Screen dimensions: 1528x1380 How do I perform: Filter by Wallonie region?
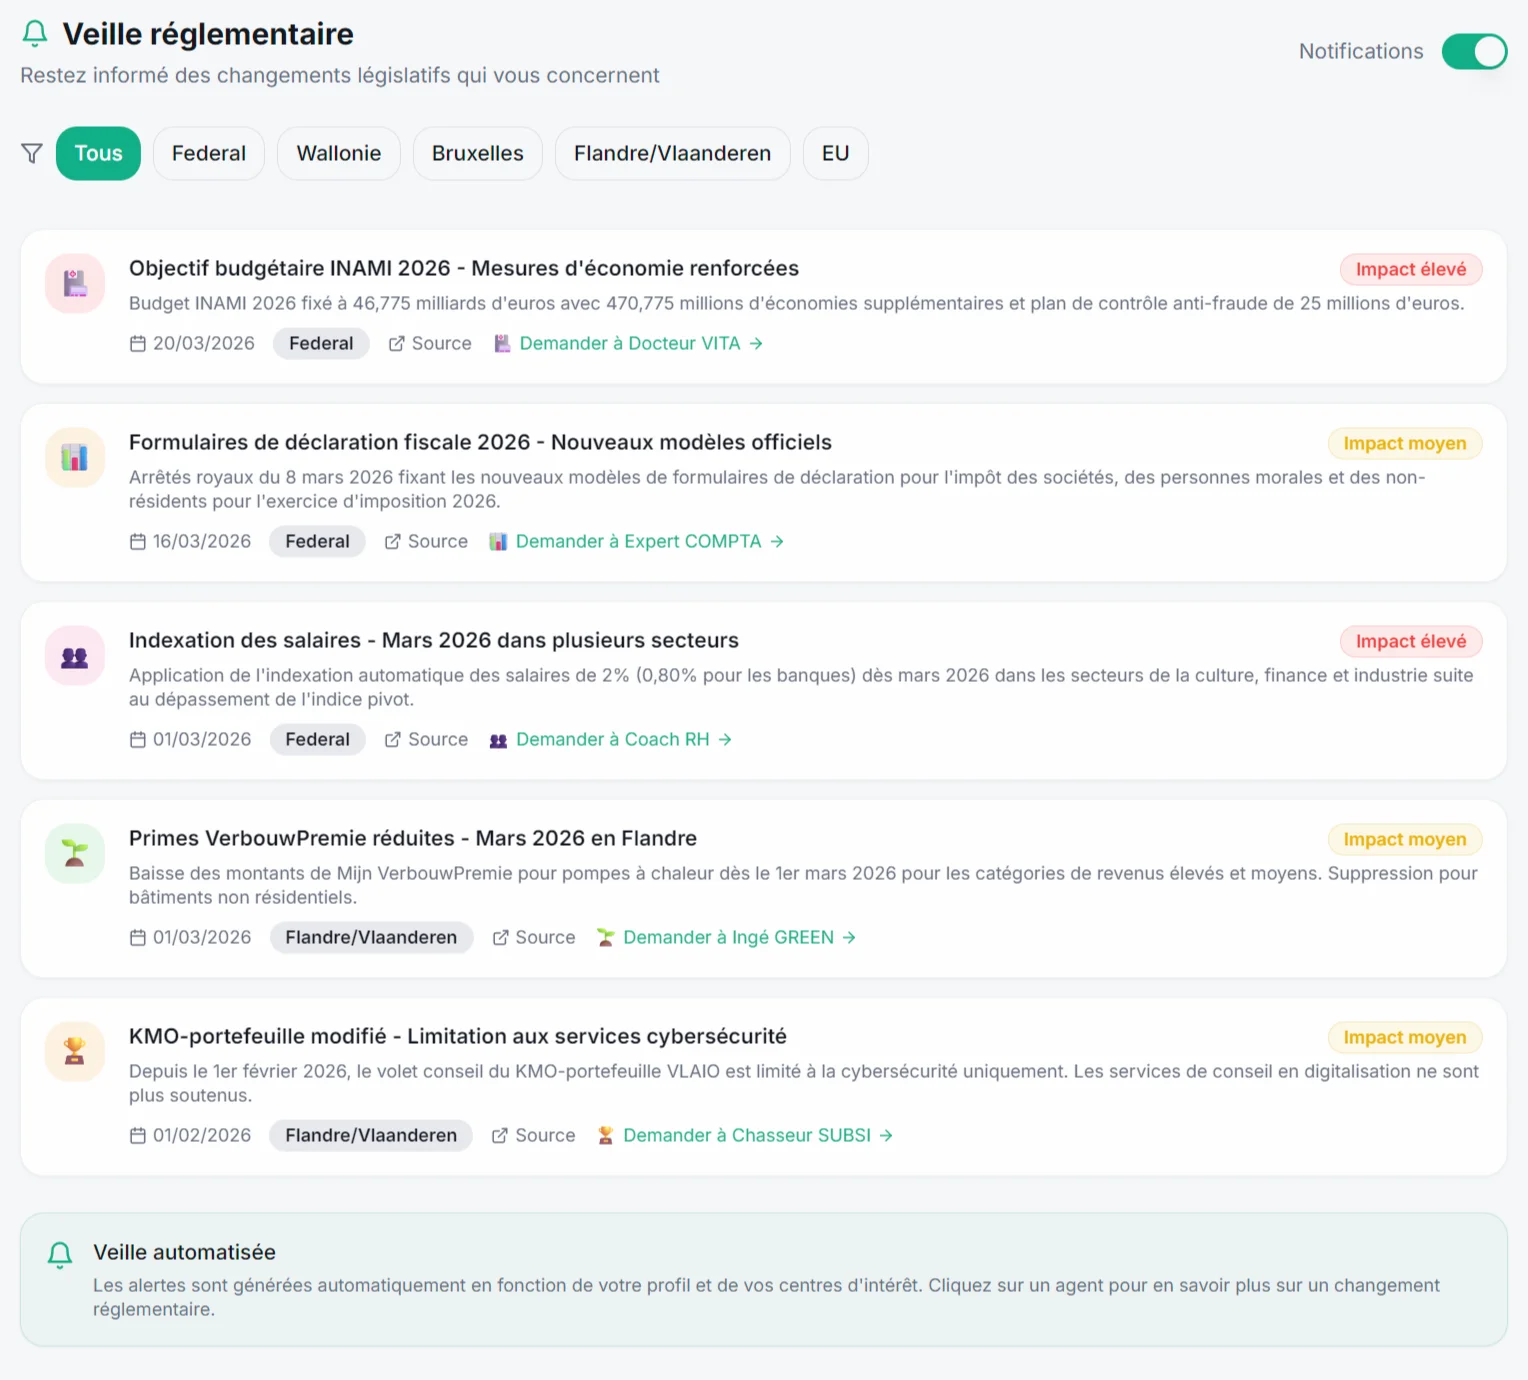click(339, 153)
